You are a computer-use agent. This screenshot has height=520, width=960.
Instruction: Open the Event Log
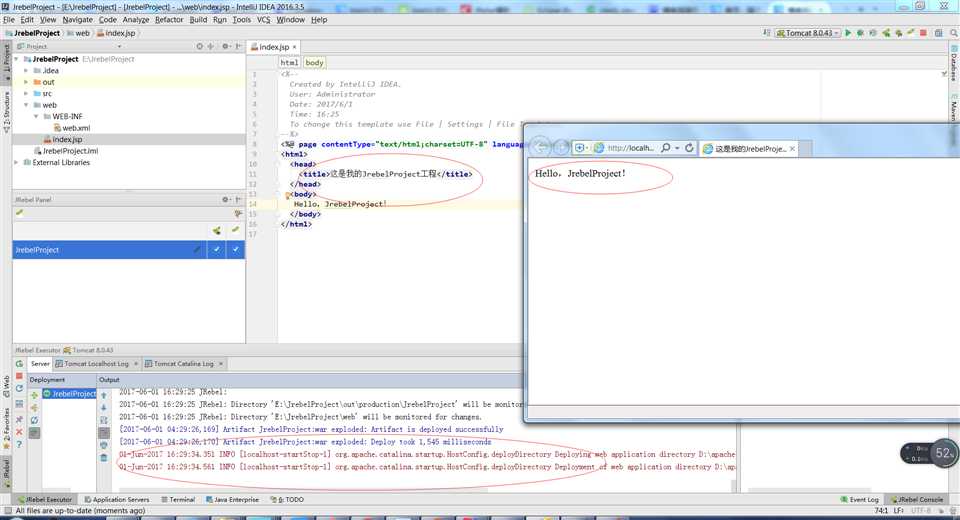(860, 500)
